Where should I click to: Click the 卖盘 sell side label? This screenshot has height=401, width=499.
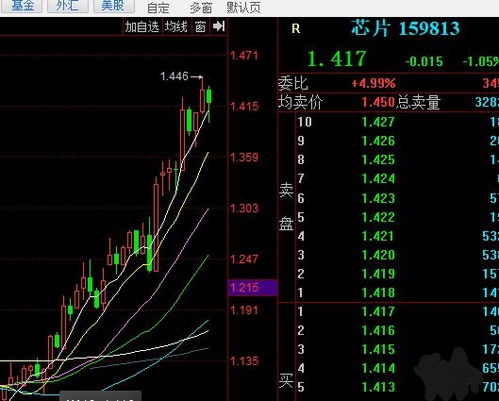pos(286,207)
